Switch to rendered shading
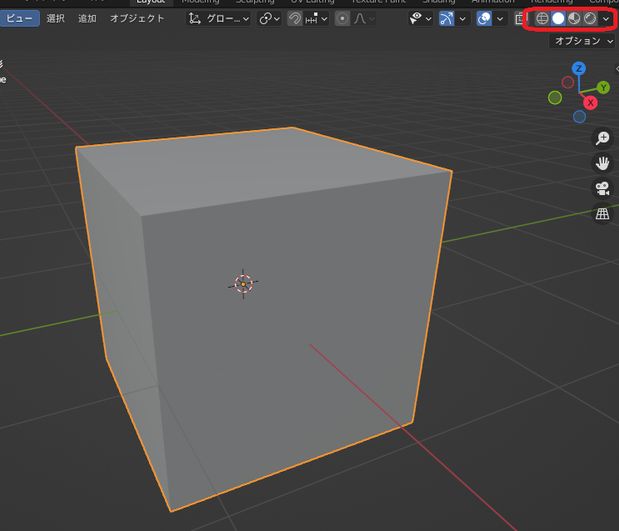This screenshot has width=619, height=531. [x=590, y=18]
